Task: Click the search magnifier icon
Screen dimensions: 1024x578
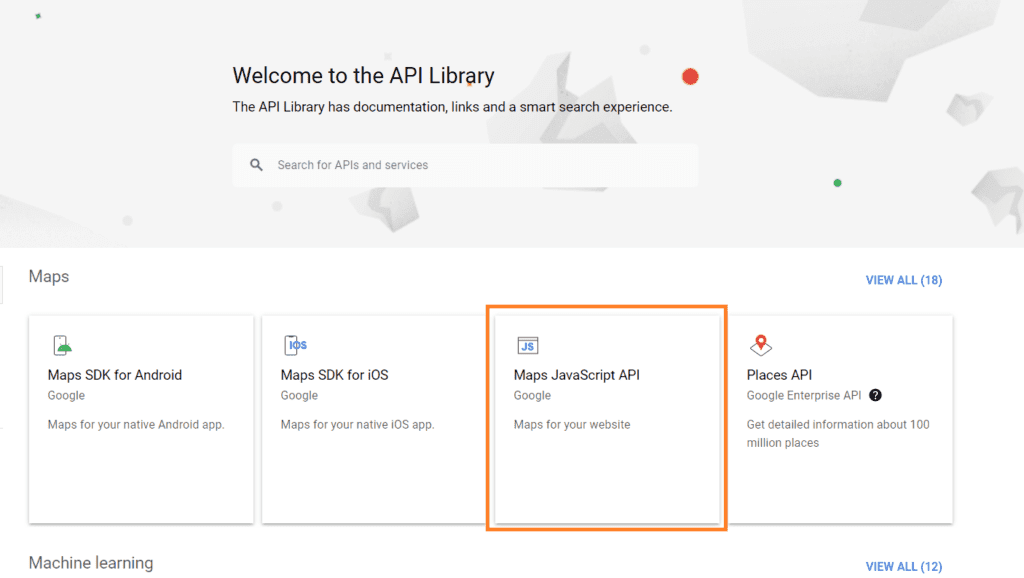Action: (257, 165)
